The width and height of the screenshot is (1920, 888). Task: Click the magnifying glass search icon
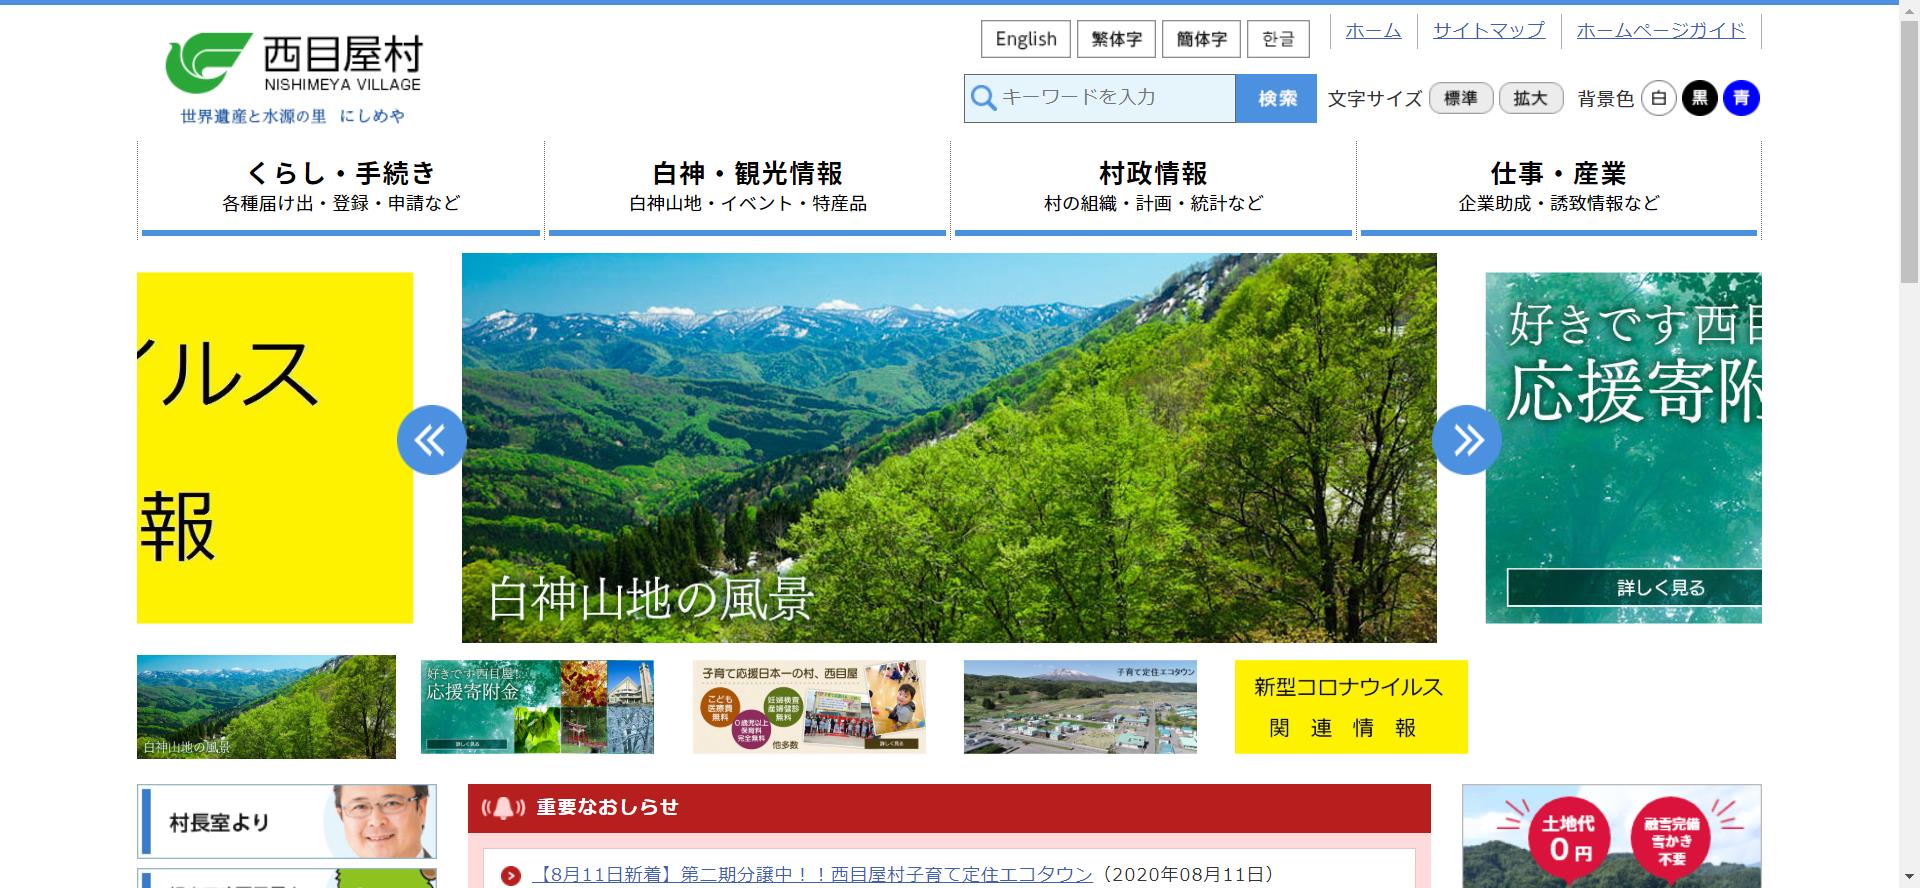984,98
